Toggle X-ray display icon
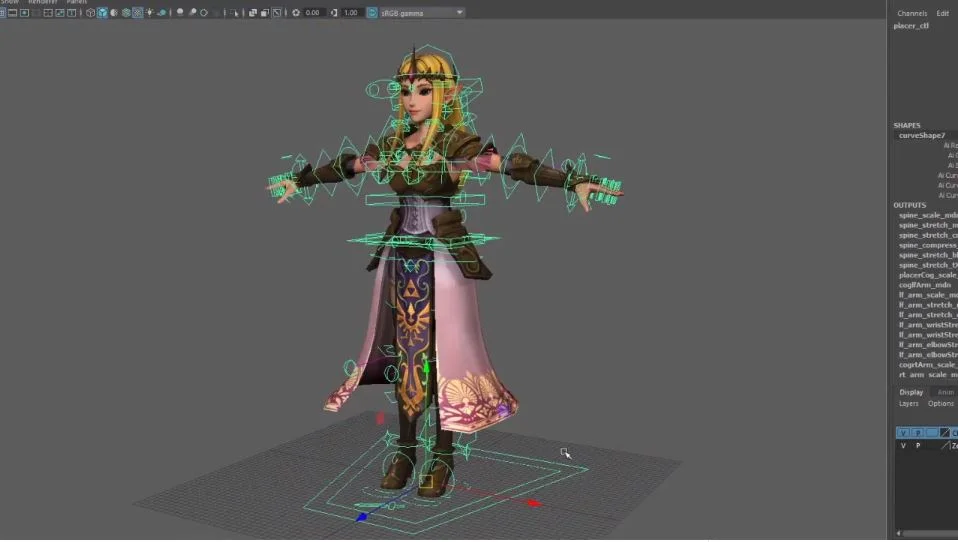This screenshot has width=958, height=542. coord(252,13)
